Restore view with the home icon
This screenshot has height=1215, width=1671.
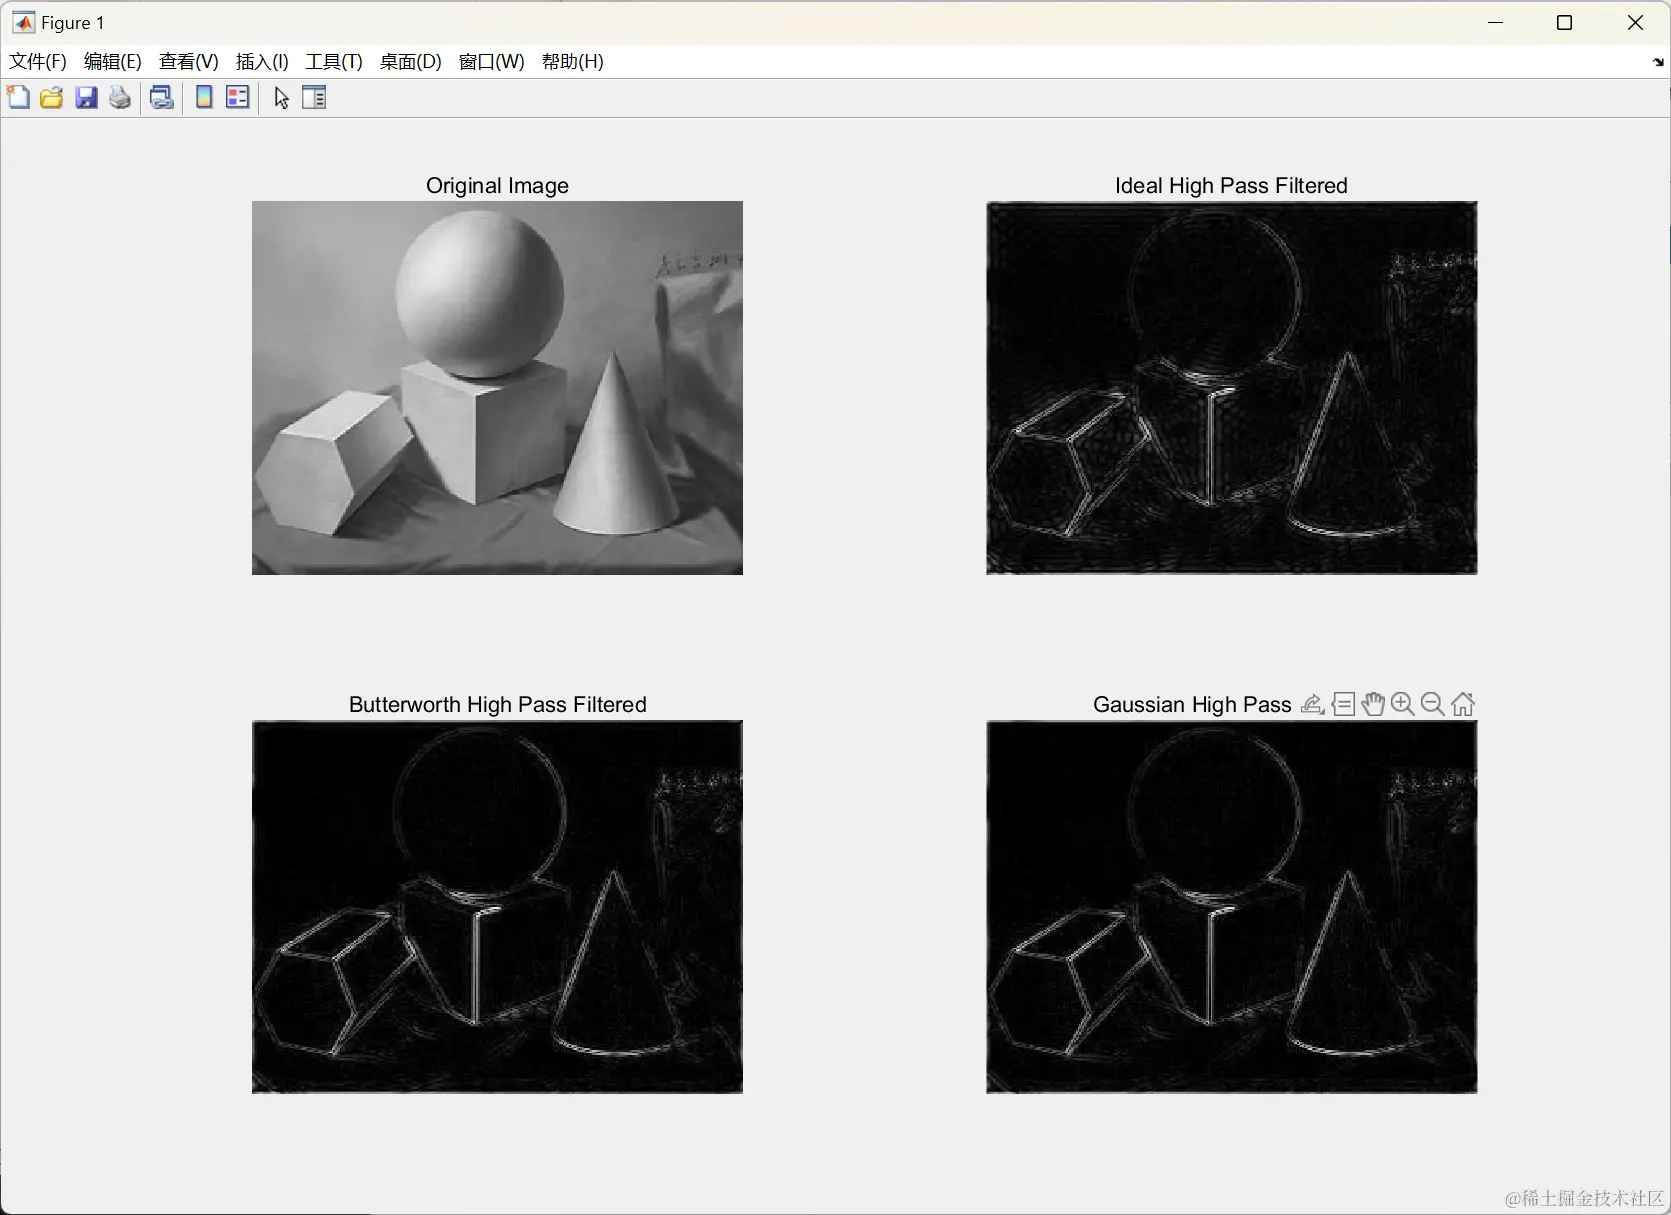(x=1463, y=704)
